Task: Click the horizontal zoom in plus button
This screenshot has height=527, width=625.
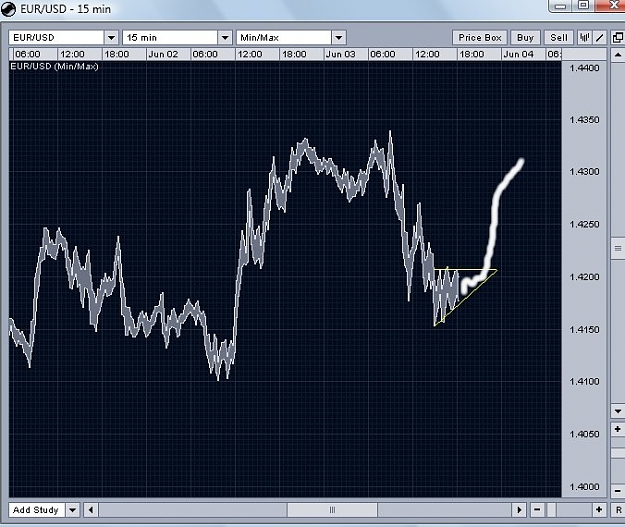Action: pos(599,510)
